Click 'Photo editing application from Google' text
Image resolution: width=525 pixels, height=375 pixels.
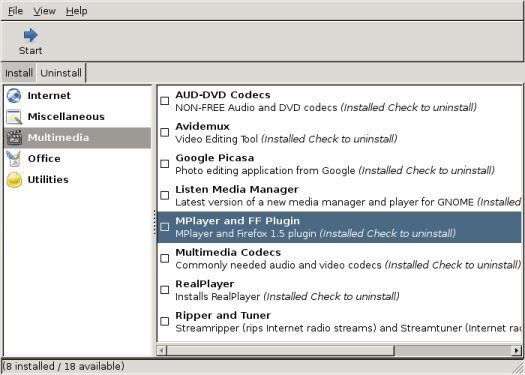pyautogui.click(x=265, y=170)
